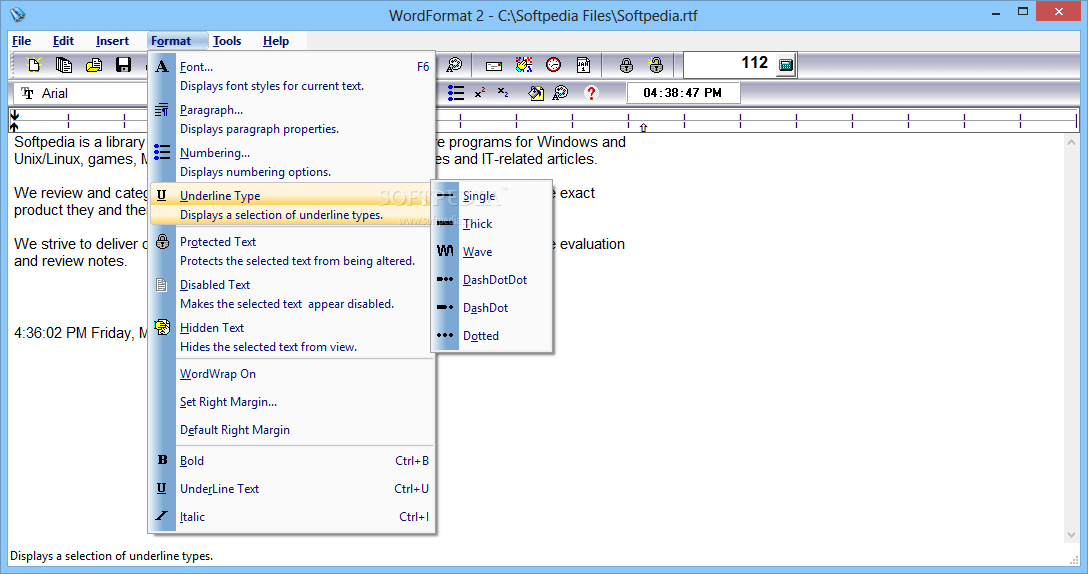The height and width of the screenshot is (574, 1088).
Task: Open the File menu
Action: pyautogui.click(x=22, y=41)
